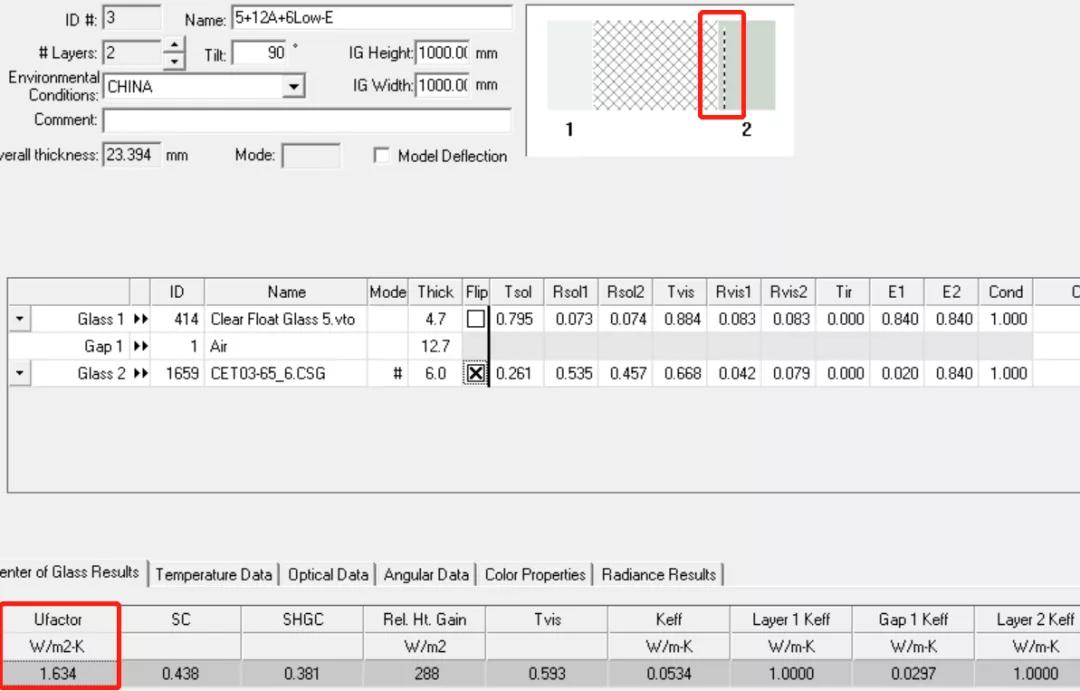Check the Flip box for Glass 1
The width and height of the screenshot is (1080, 691).
tap(476, 319)
